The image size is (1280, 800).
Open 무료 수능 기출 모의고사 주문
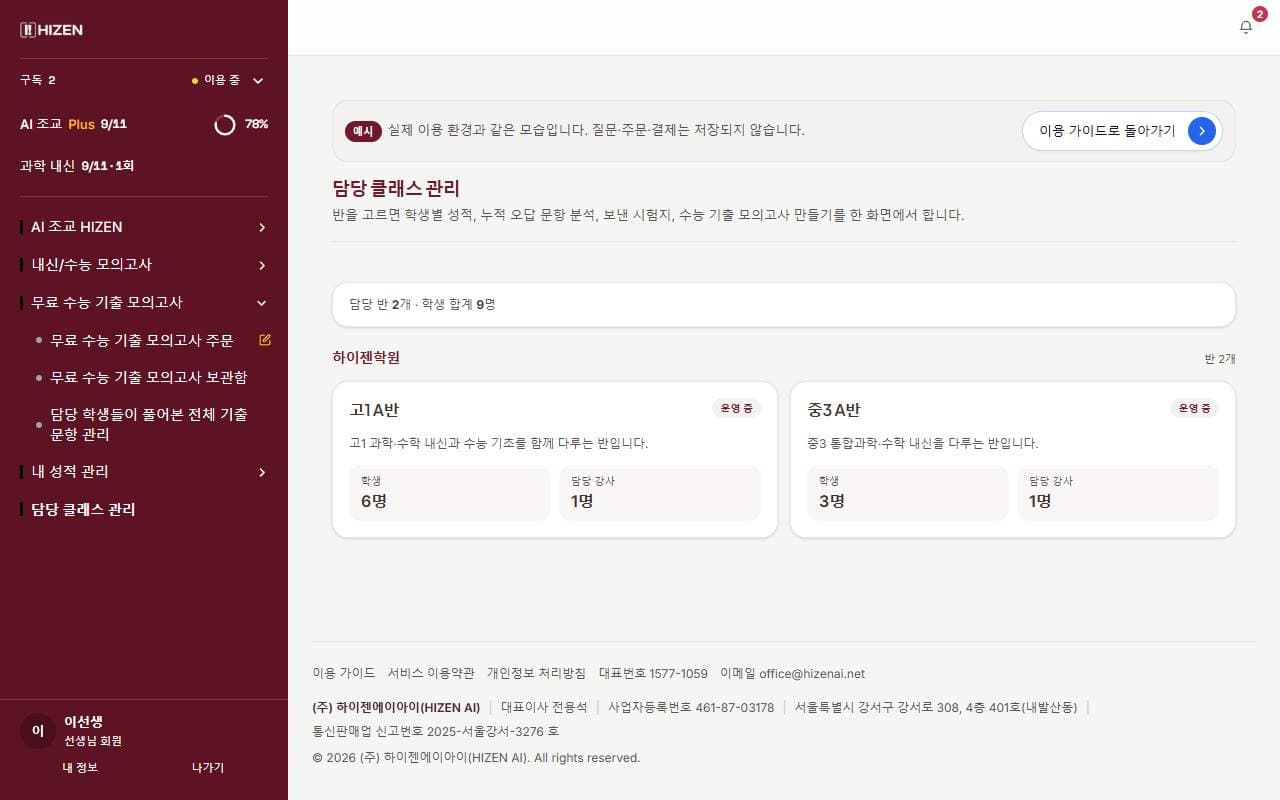[142, 340]
